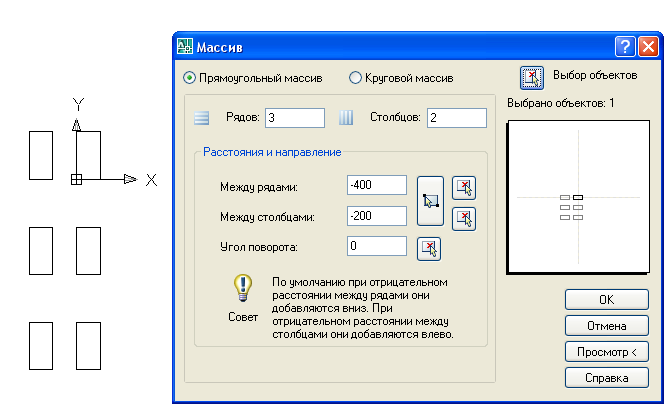This screenshot has width=672, height=412.
Task: Click the Между рядами field with -400
Action: pyautogui.click(x=377, y=185)
